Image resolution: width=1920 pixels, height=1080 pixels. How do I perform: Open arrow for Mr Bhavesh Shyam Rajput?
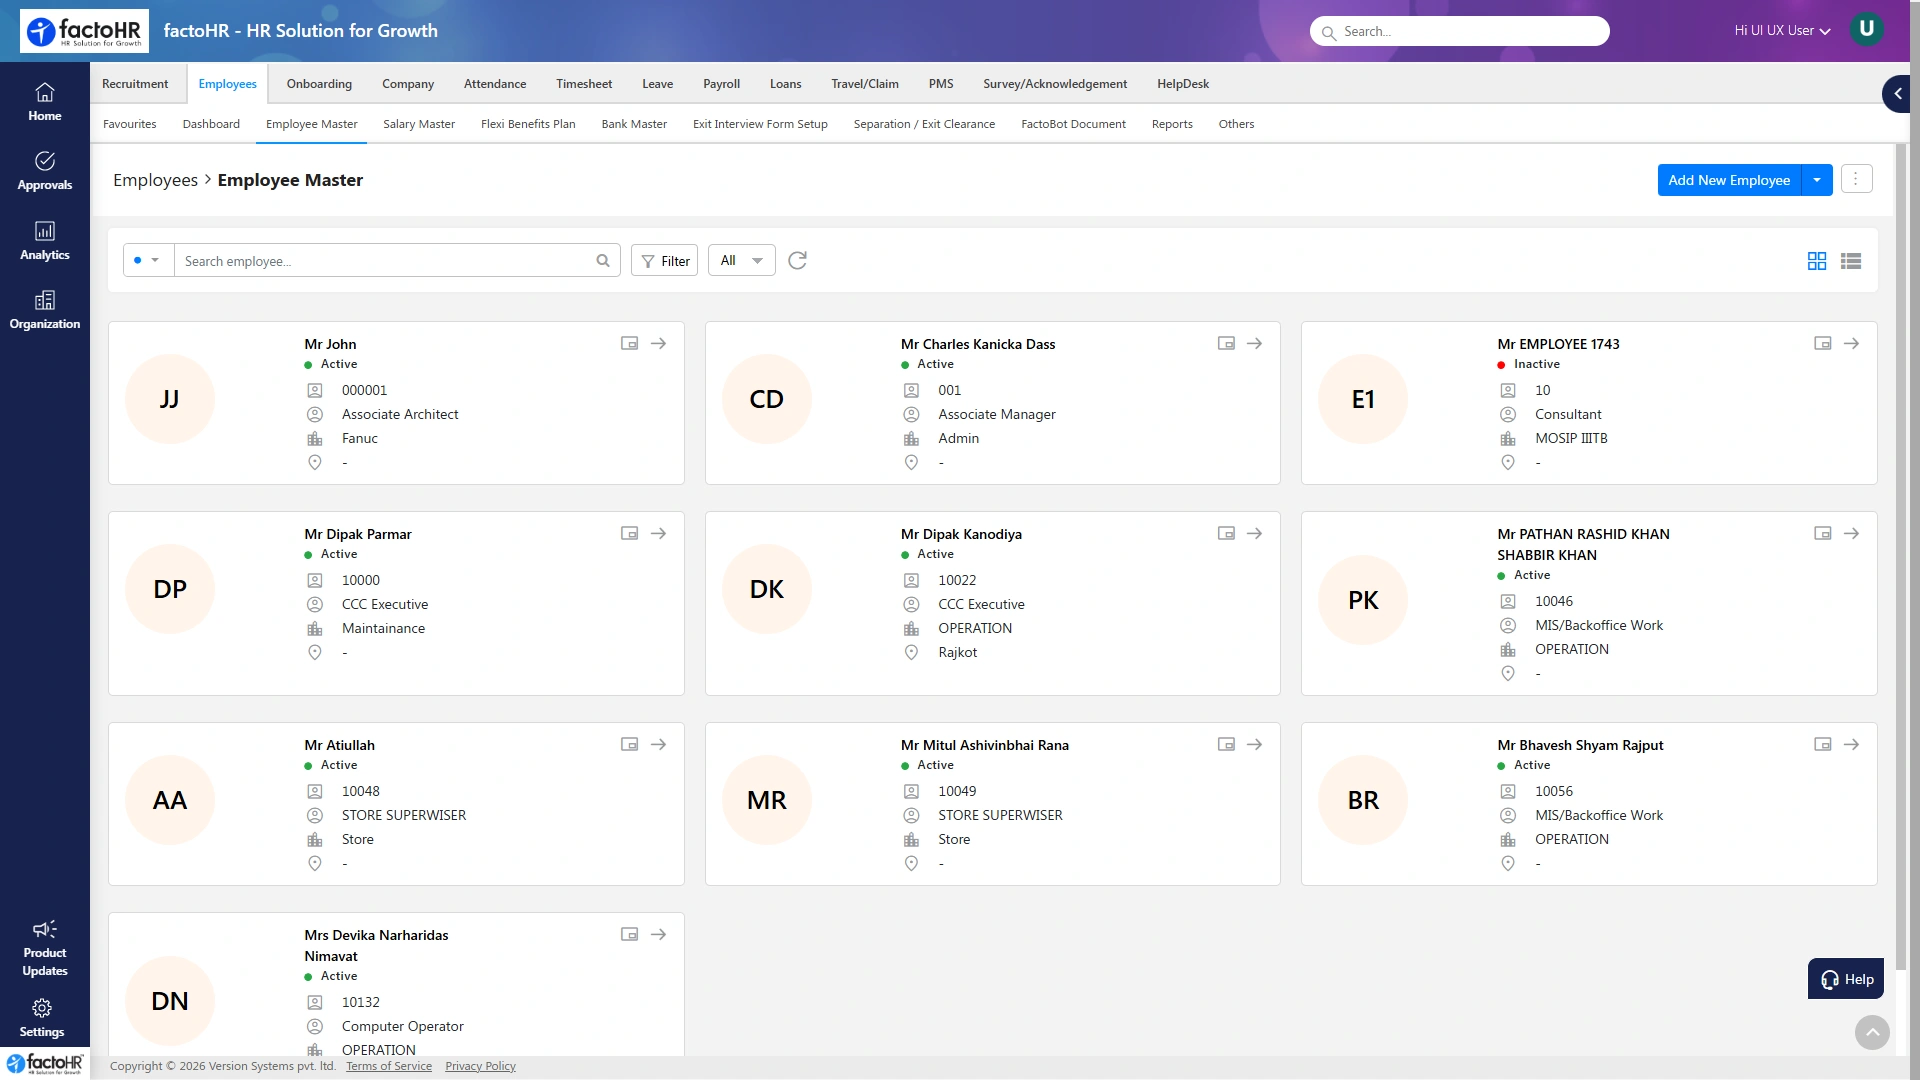coord(1851,744)
